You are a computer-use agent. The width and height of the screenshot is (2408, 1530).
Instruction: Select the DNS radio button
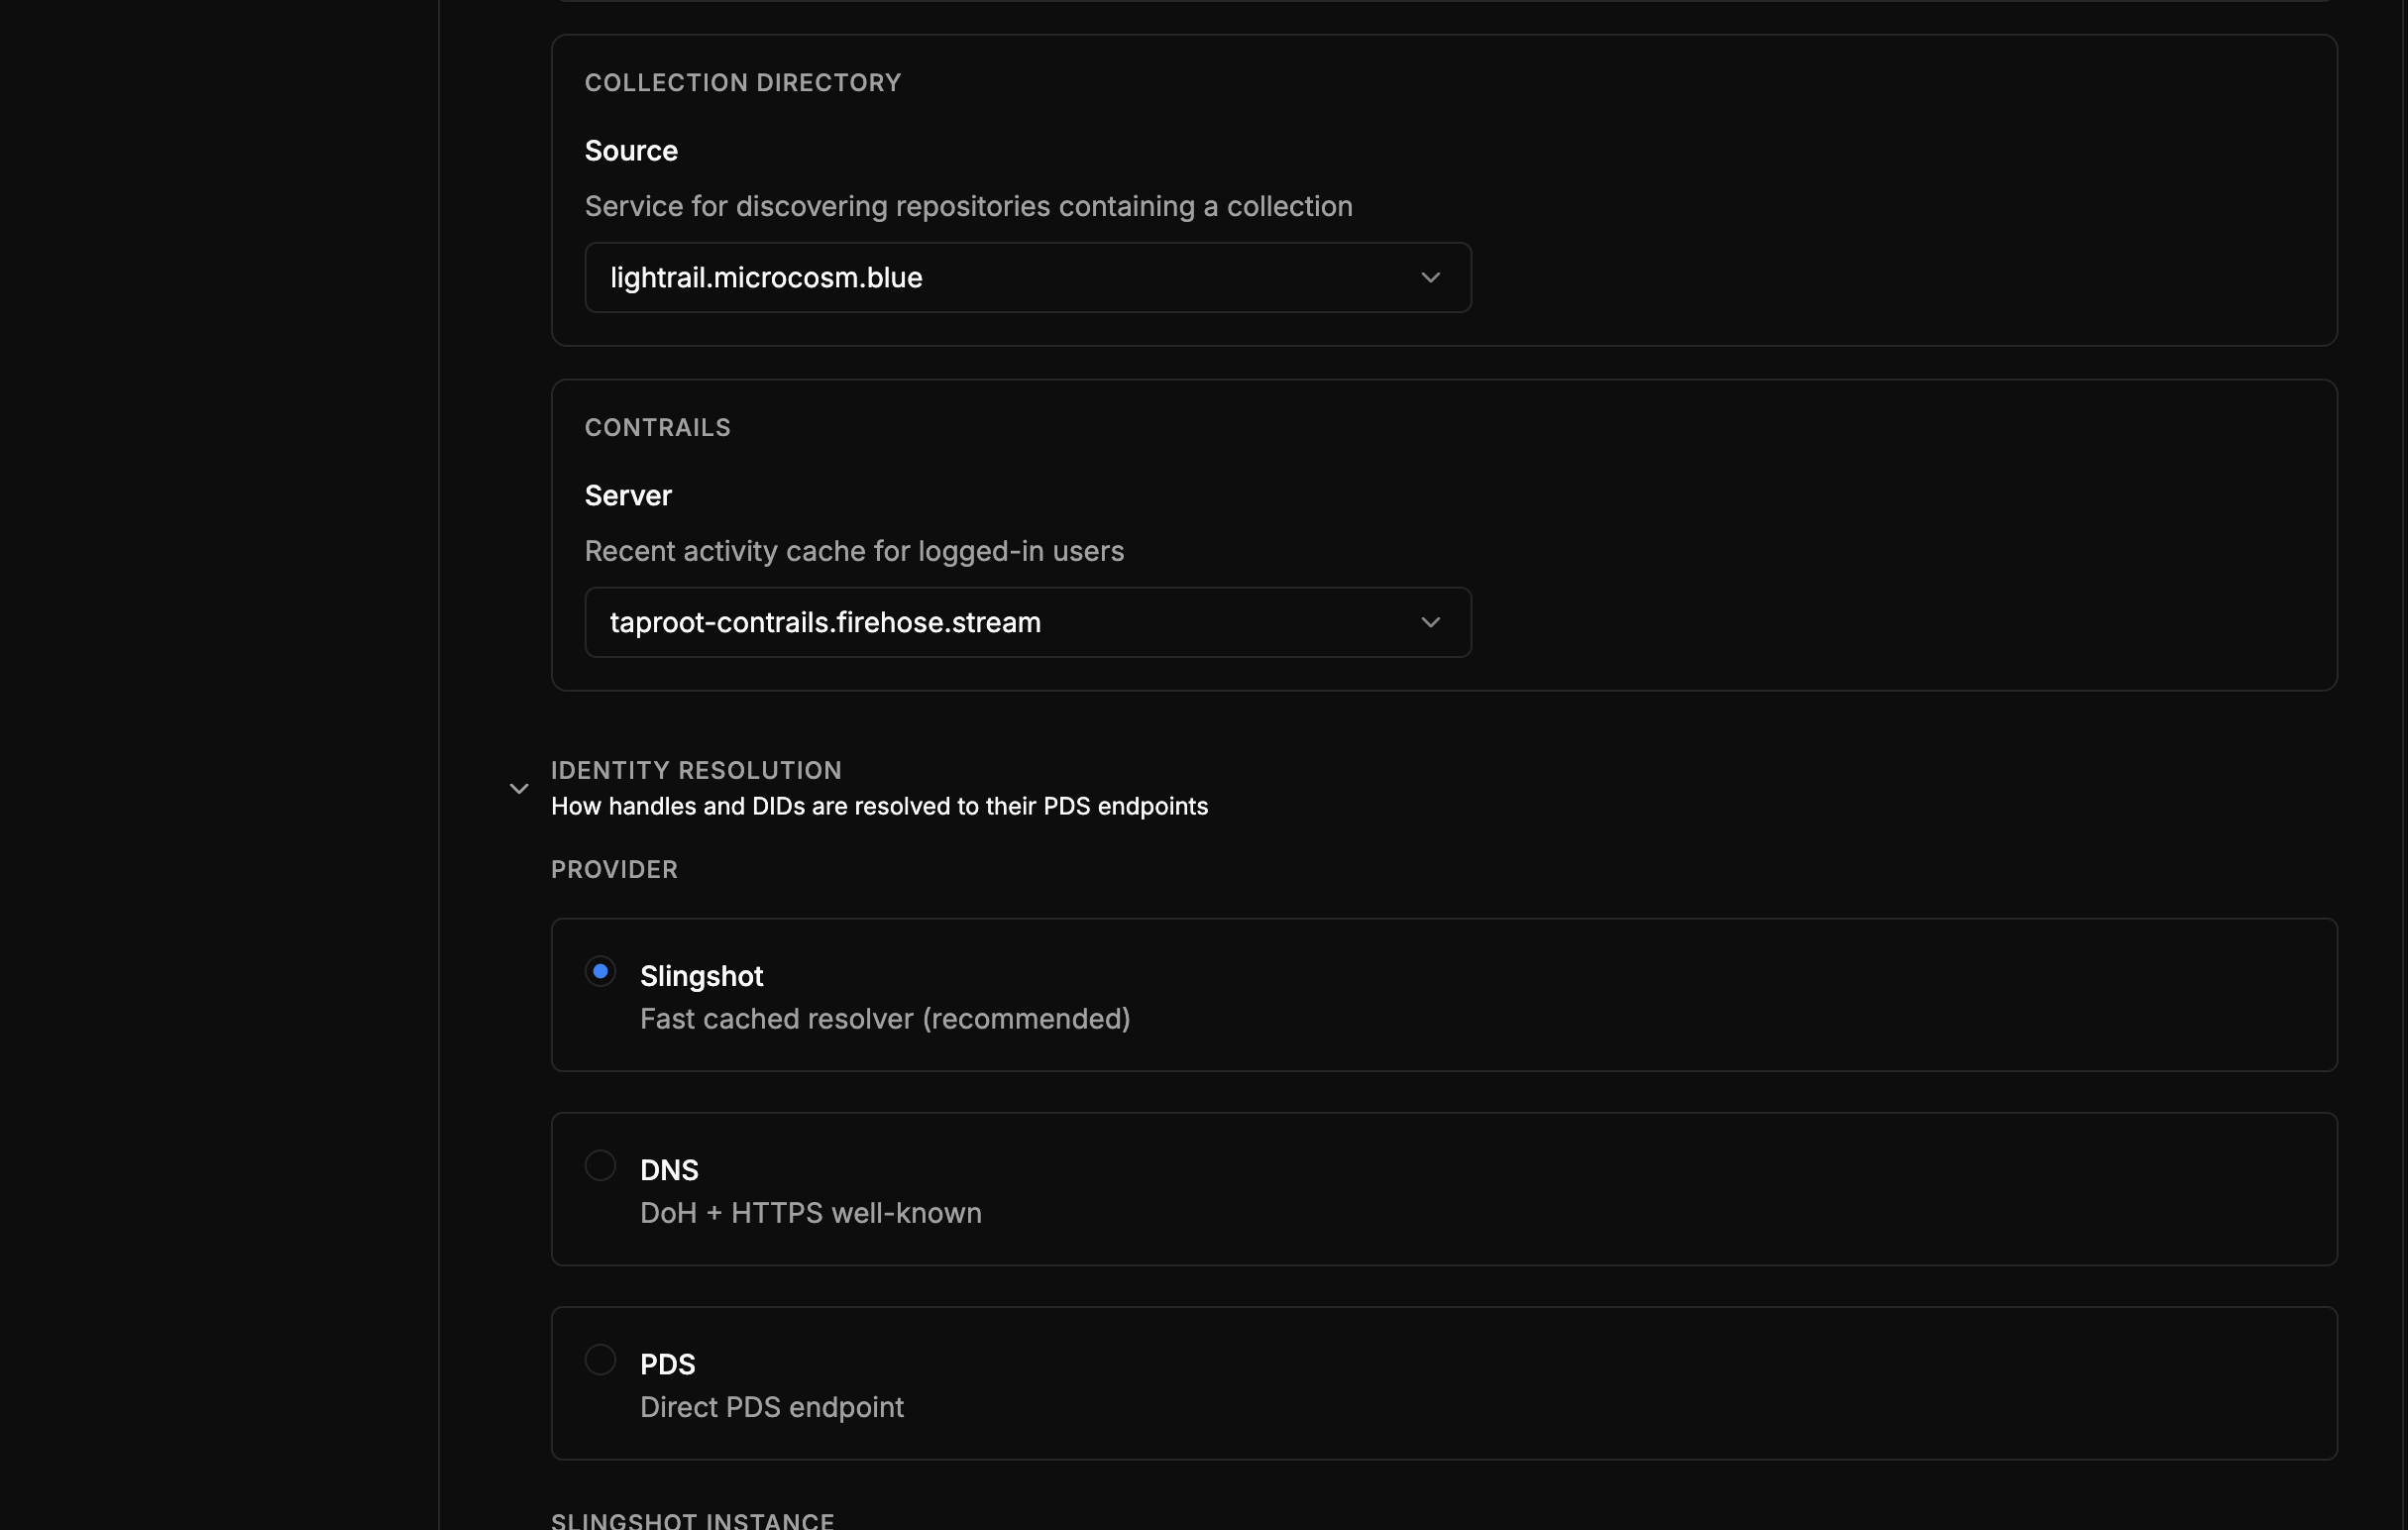600,1166
